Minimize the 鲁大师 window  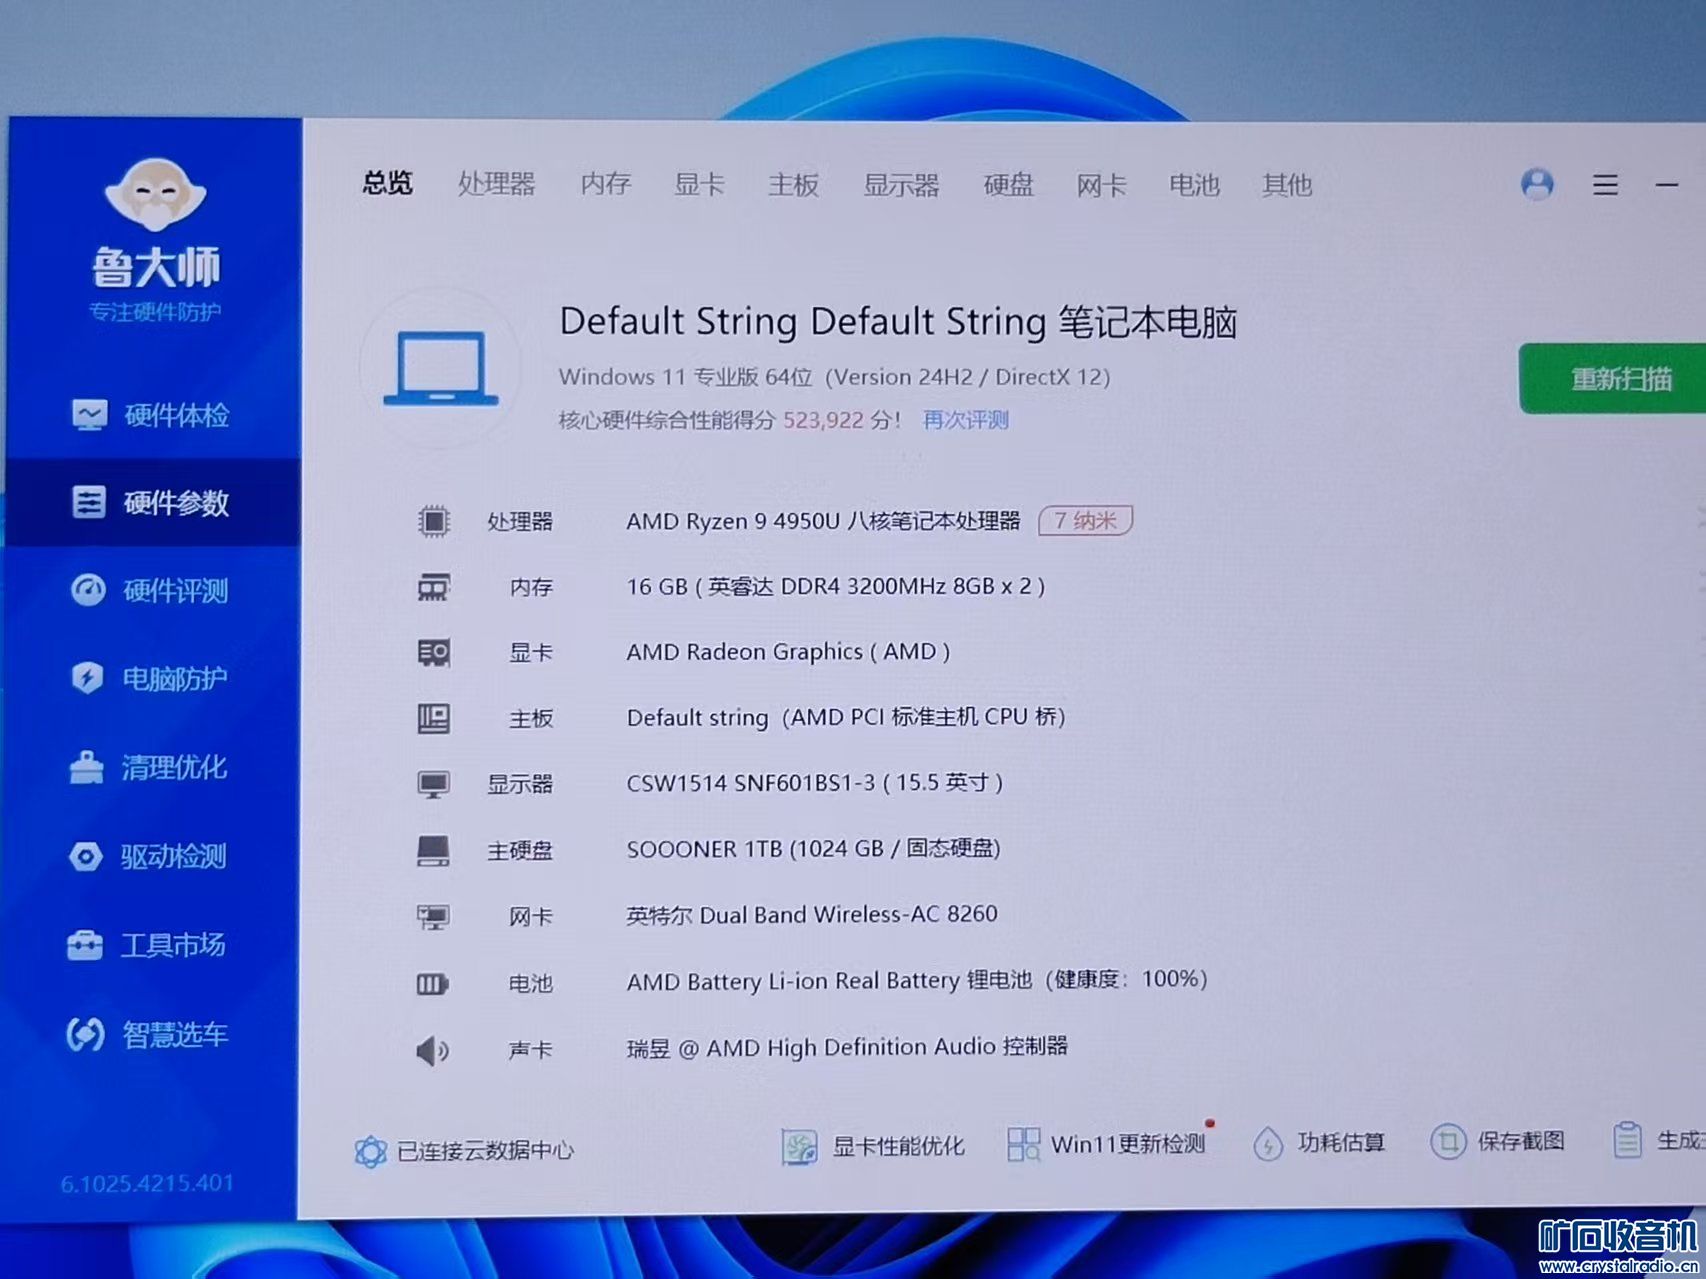[x=1667, y=185]
